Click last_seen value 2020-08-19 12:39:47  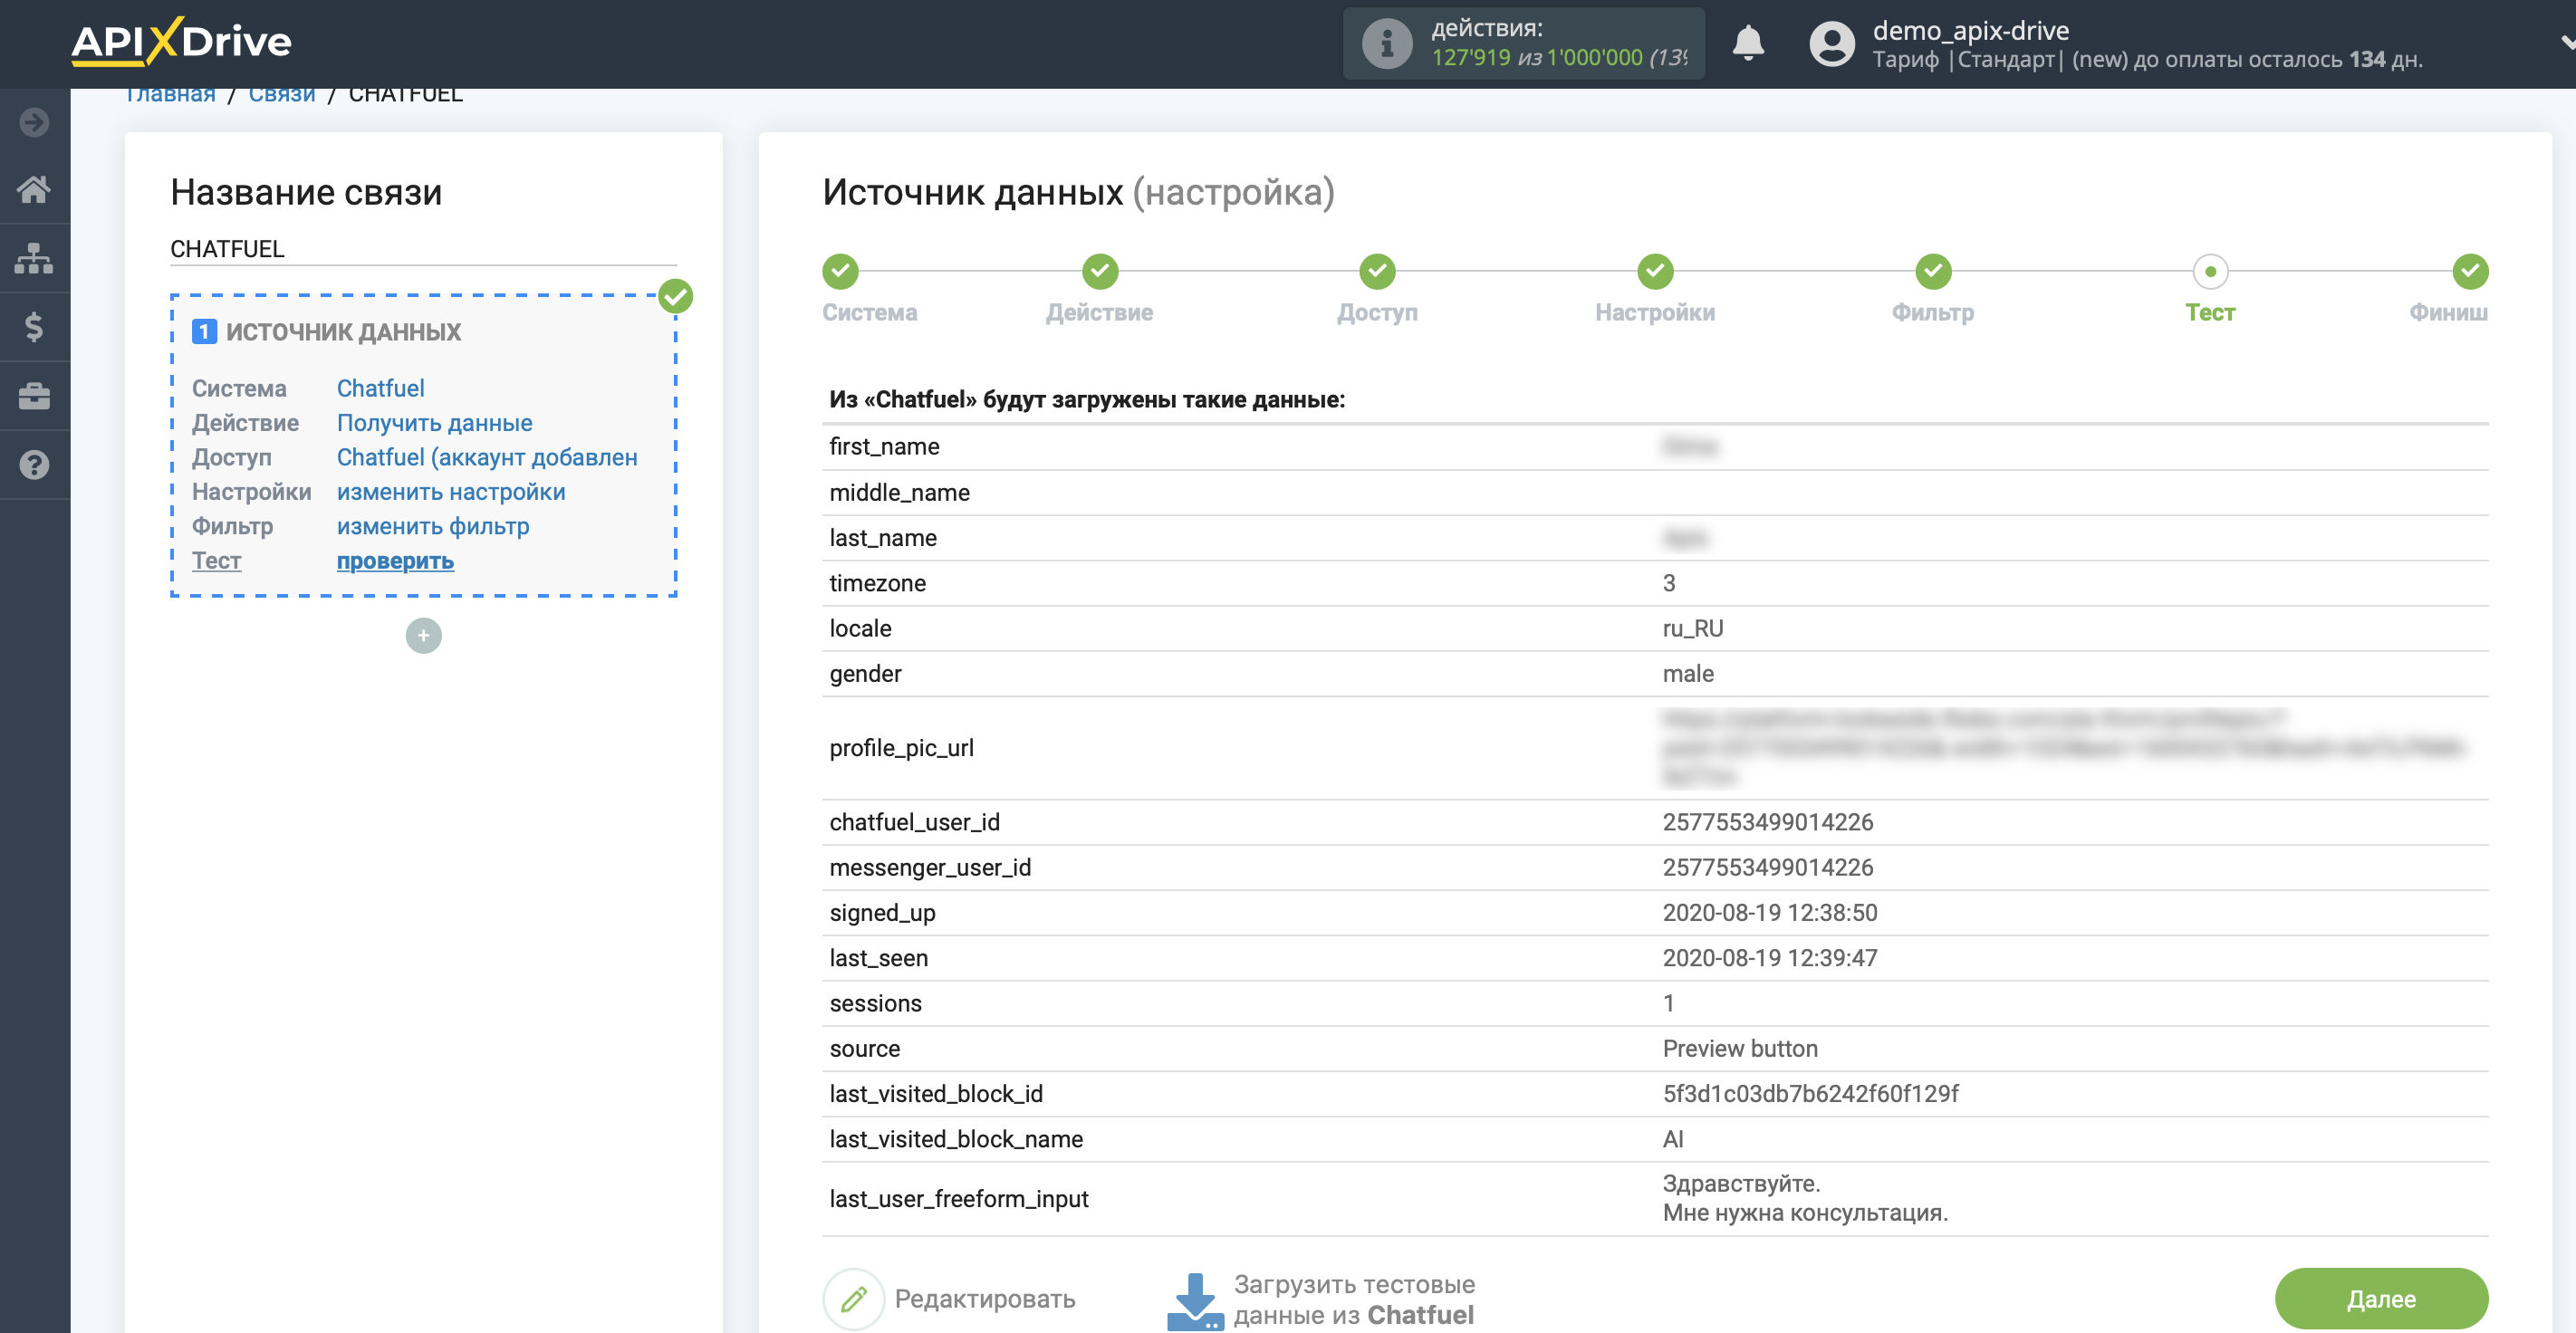[x=1769, y=958]
